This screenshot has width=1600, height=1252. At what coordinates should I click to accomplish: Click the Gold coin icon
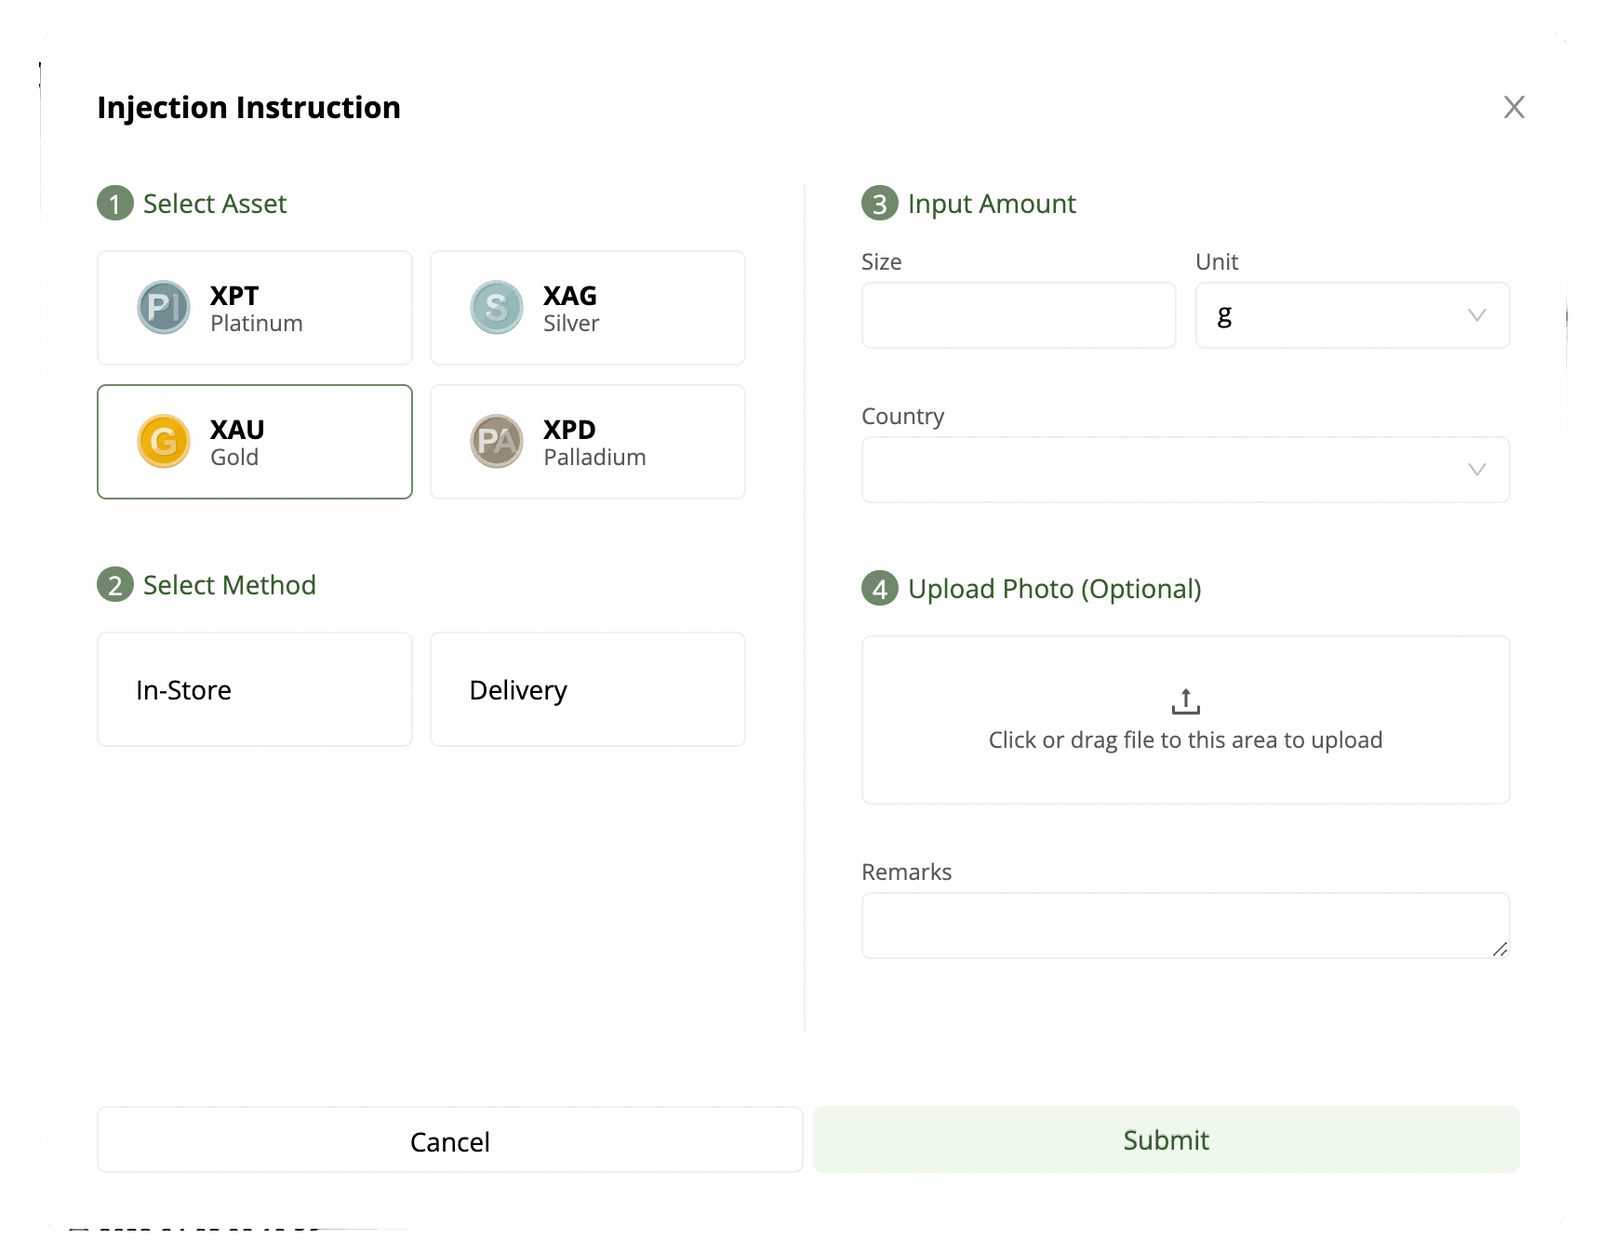click(163, 441)
